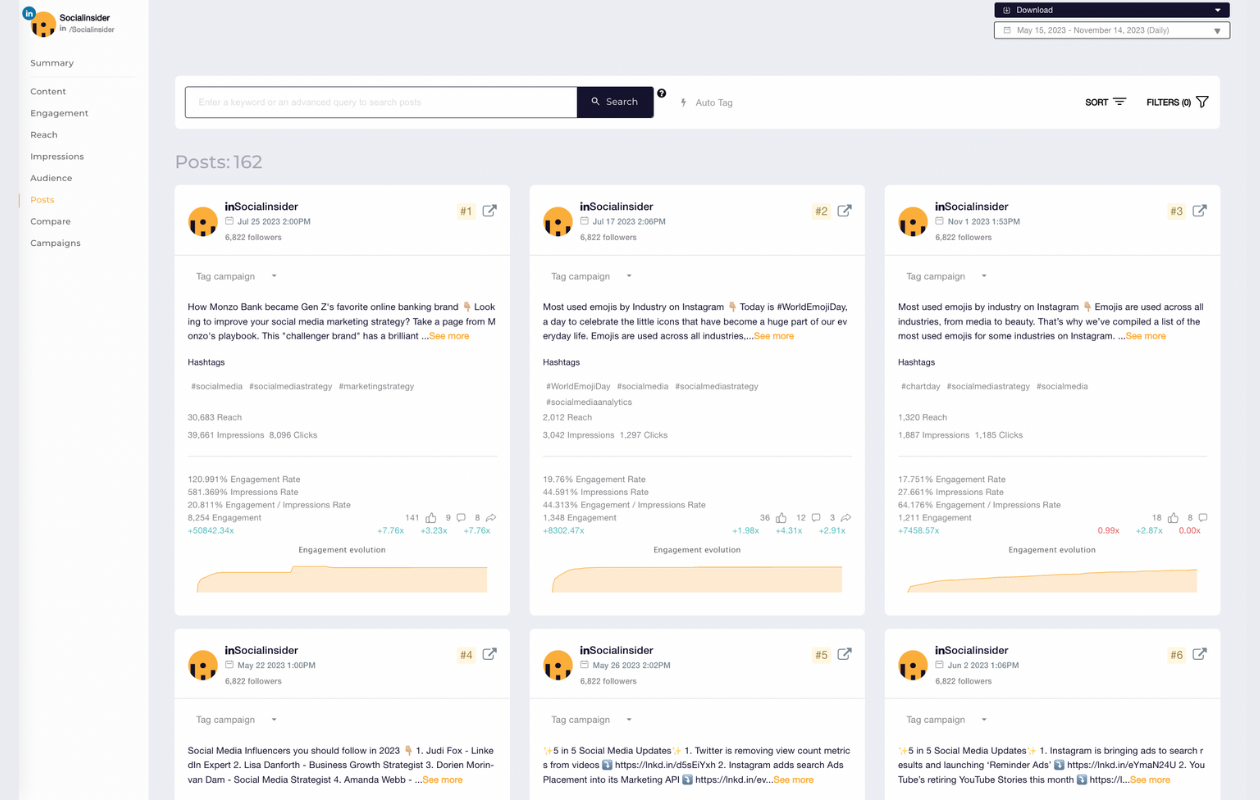This screenshot has height=800, width=1260.
Task: Click the 30,683 Reach value on post #1
Action: click(x=215, y=417)
